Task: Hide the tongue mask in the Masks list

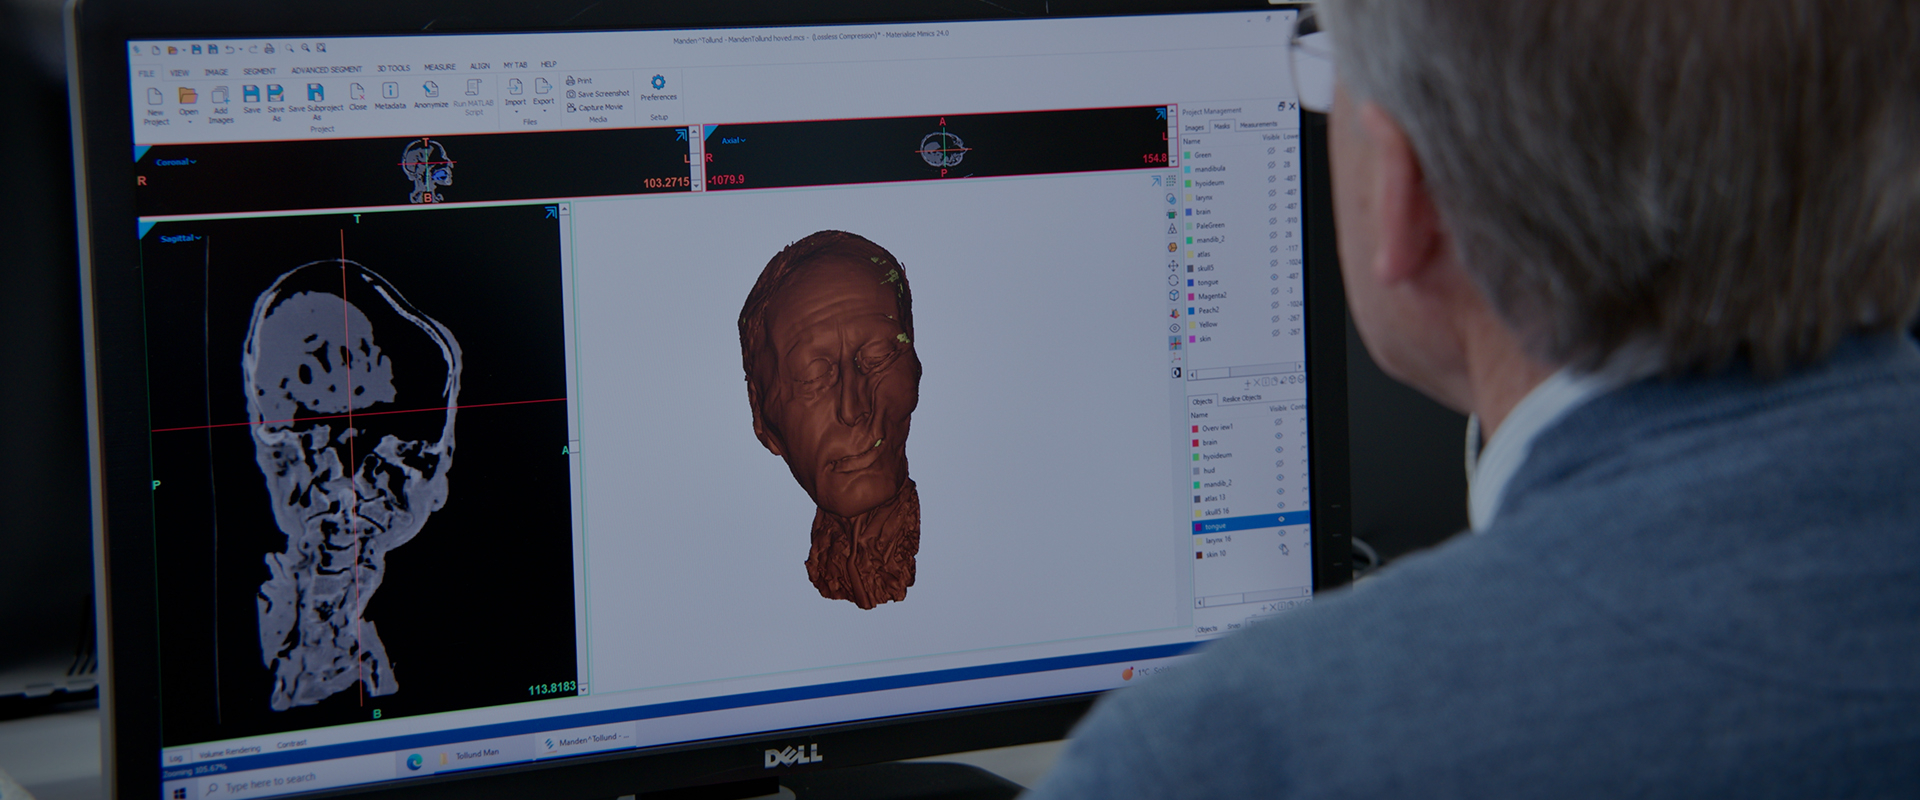Action: [x=1274, y=277]
